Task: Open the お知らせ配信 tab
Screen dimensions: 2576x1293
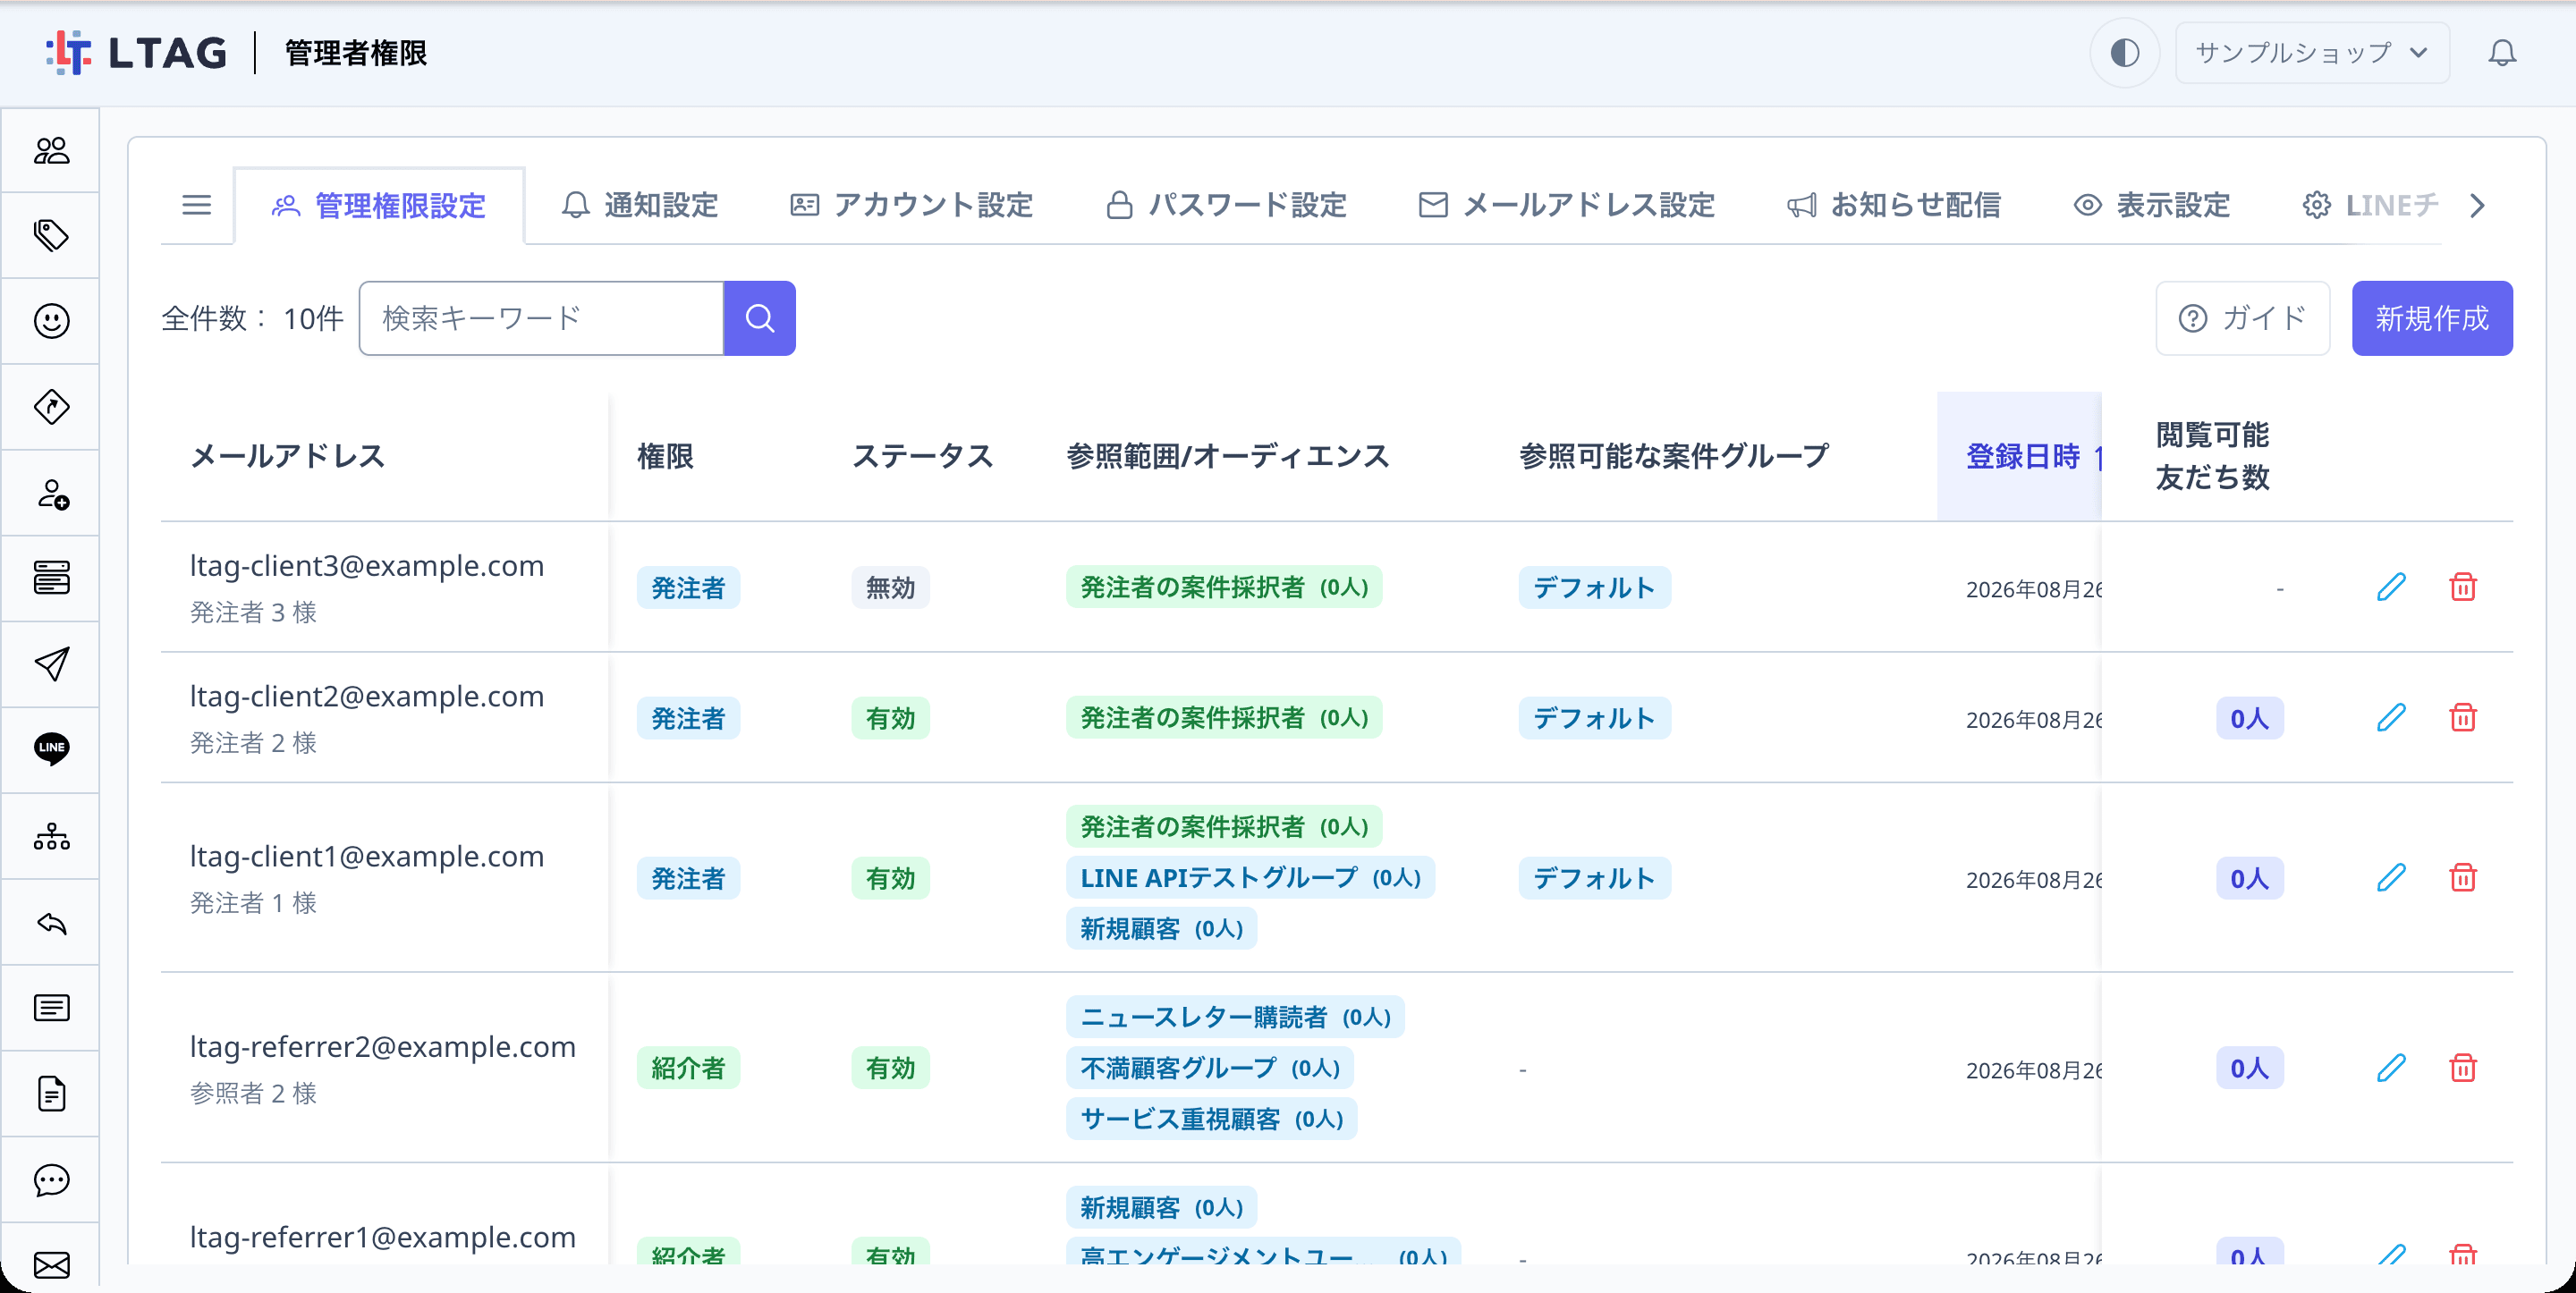Action: [1894, 205]
